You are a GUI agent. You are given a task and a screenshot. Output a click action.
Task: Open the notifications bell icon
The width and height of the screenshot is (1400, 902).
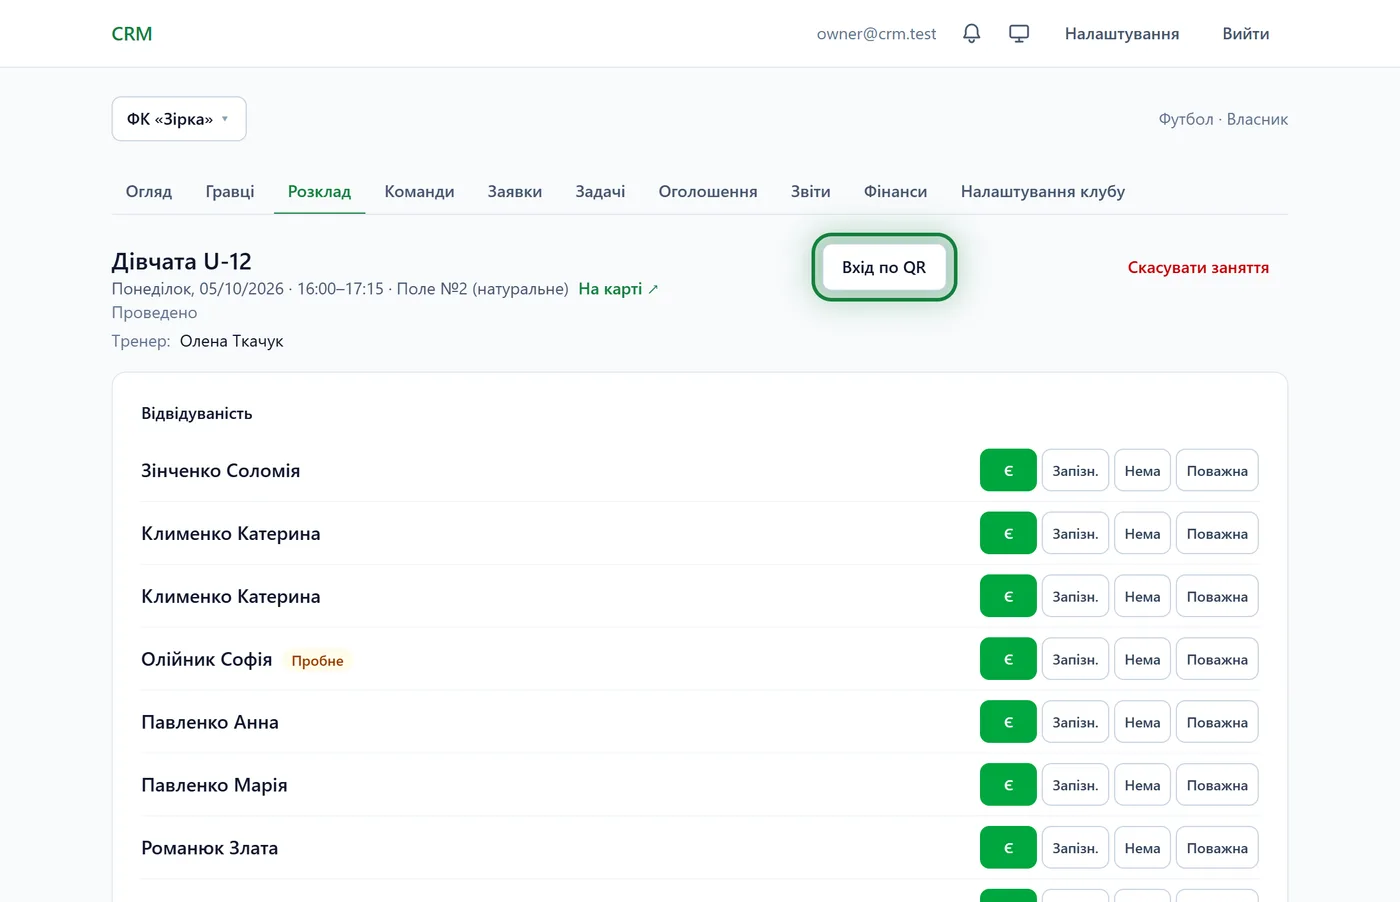971,34
